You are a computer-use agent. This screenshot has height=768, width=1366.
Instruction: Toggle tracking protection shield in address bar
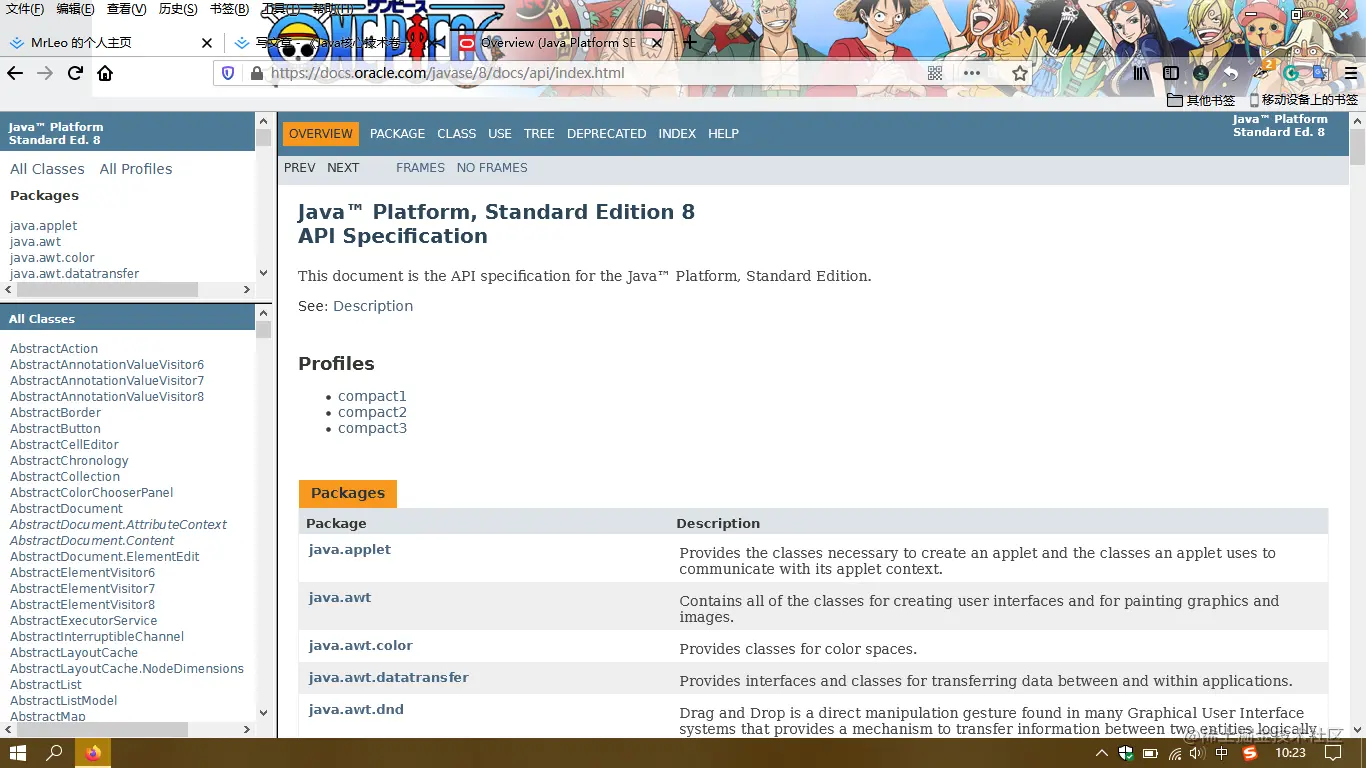pyautogui.click(x=227, y=73)
